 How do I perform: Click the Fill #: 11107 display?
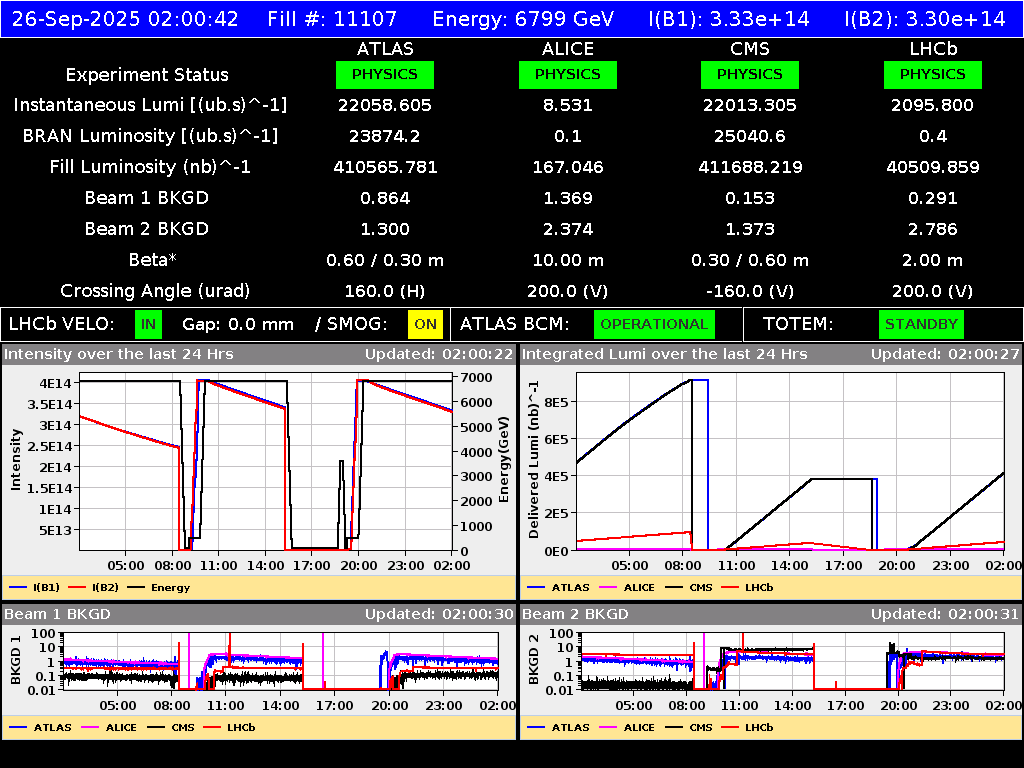[x=333, y=17]
